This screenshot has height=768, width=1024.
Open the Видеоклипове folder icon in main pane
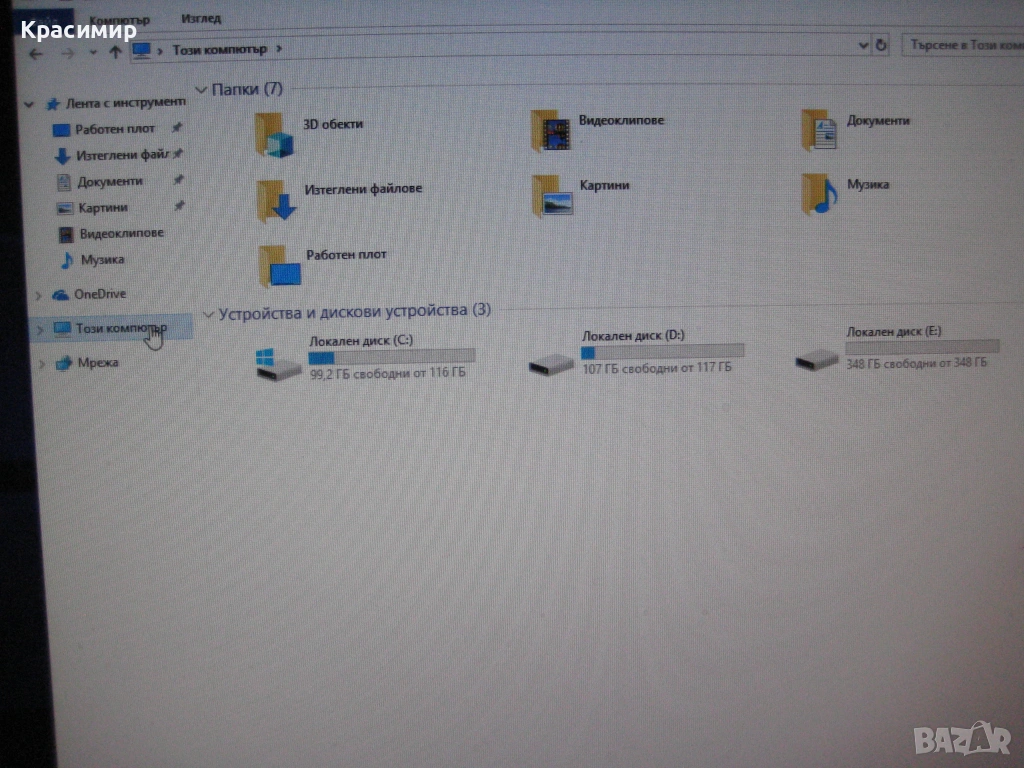point(551,131)
